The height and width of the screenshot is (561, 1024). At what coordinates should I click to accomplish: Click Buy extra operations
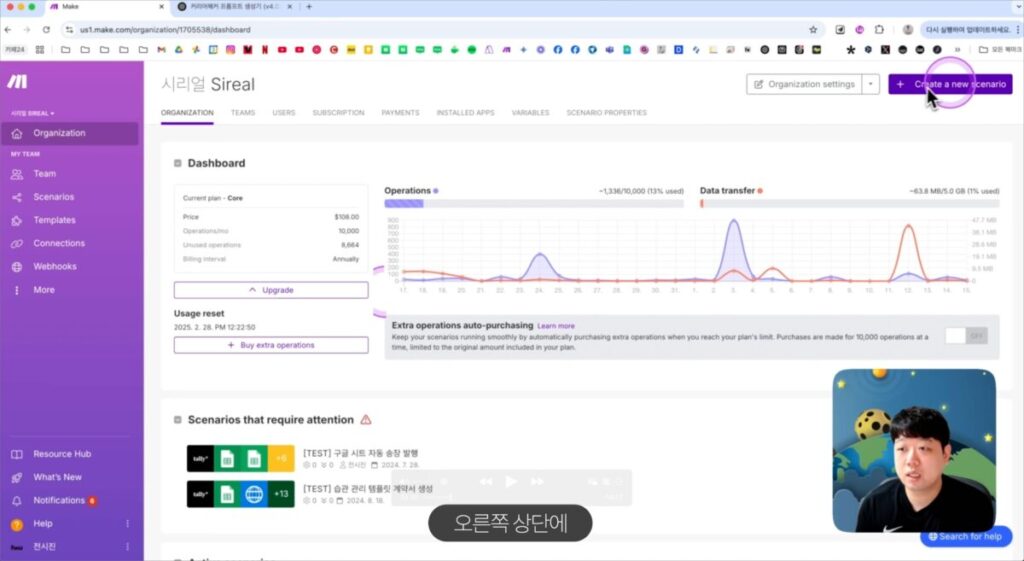coord(271,345)
